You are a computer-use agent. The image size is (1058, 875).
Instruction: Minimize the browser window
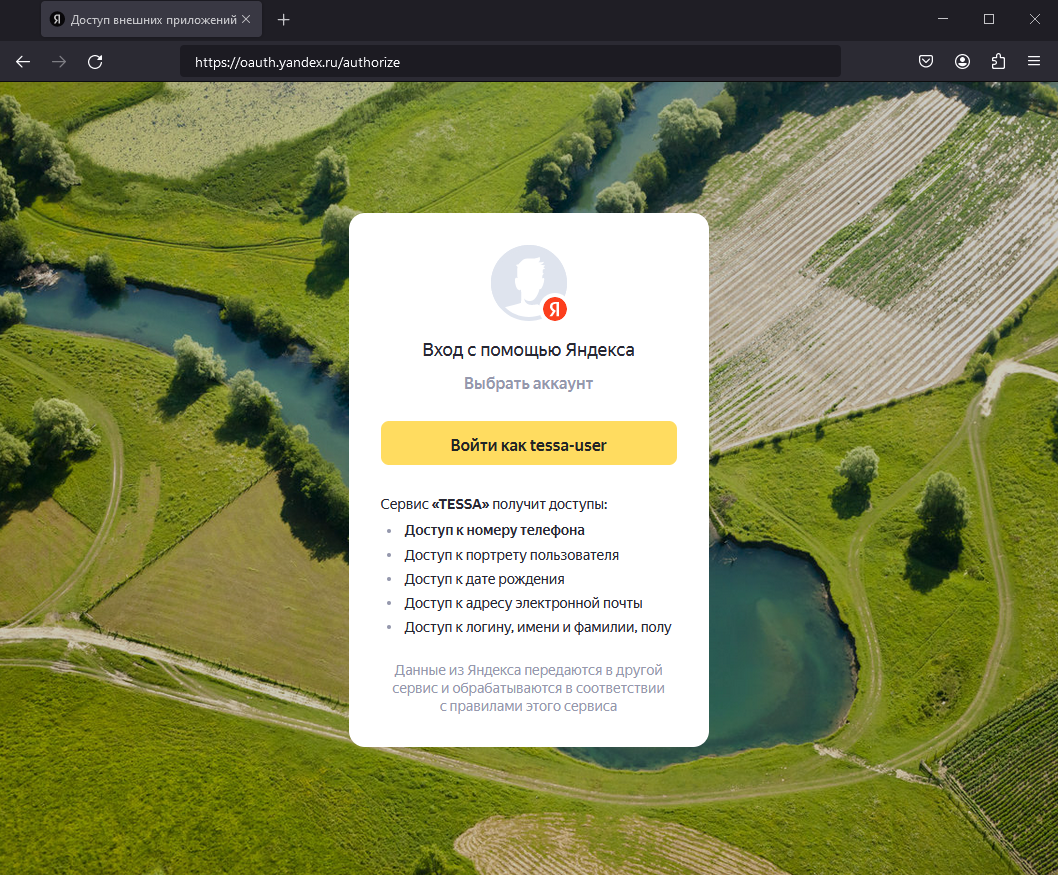coord(942,19)
